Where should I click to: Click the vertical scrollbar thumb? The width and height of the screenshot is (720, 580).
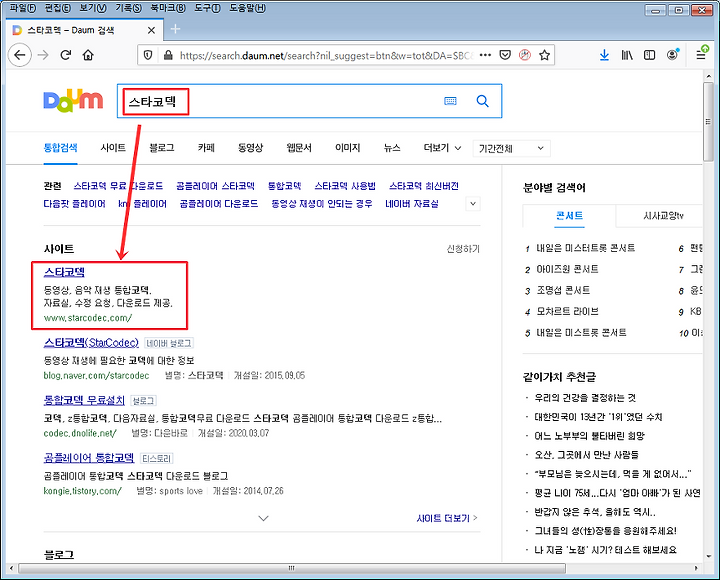709,122
